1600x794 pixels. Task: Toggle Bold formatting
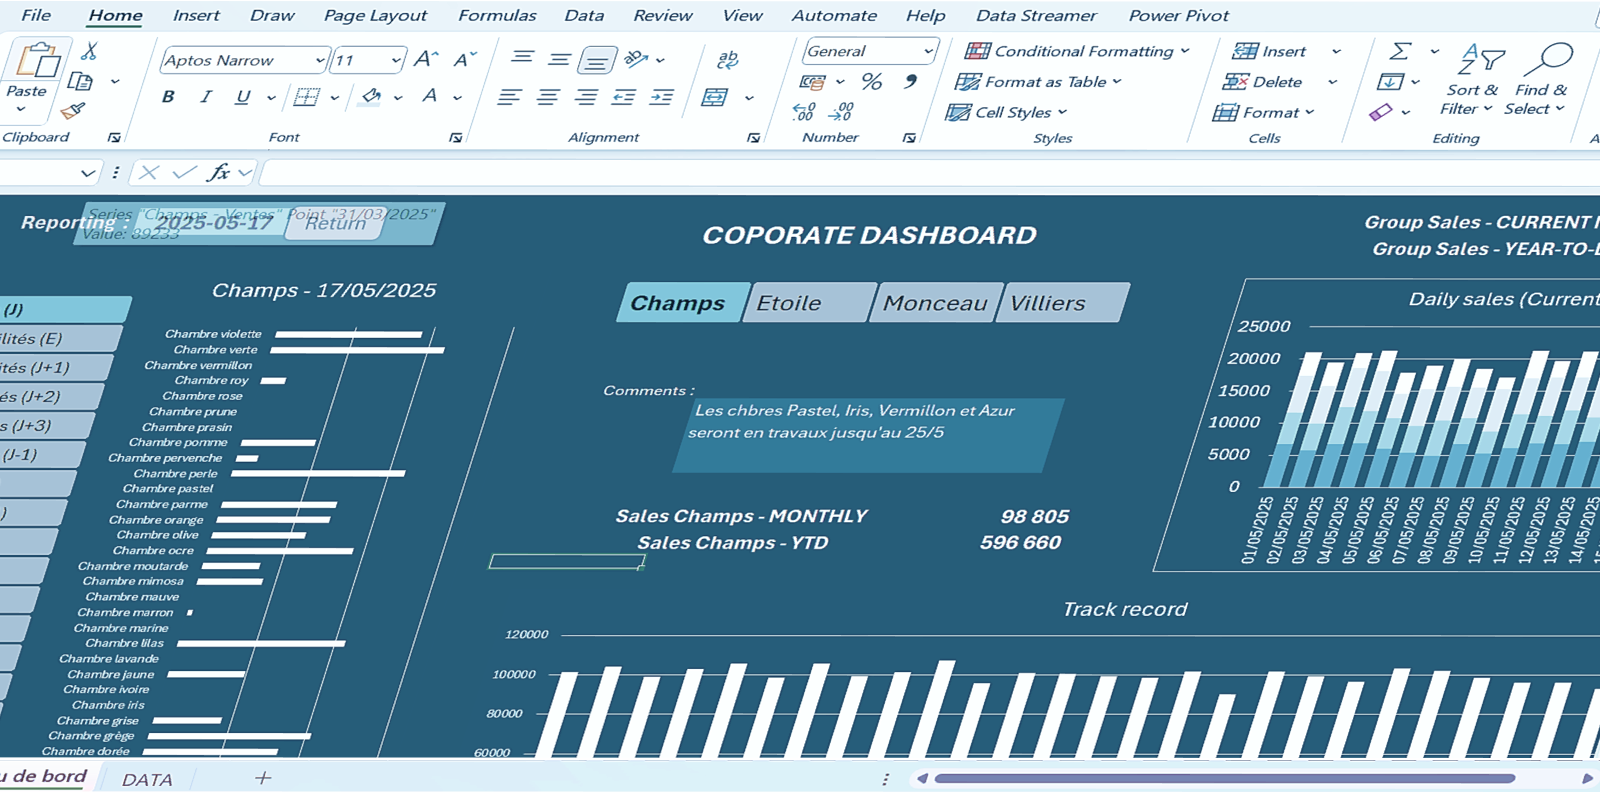168,97
